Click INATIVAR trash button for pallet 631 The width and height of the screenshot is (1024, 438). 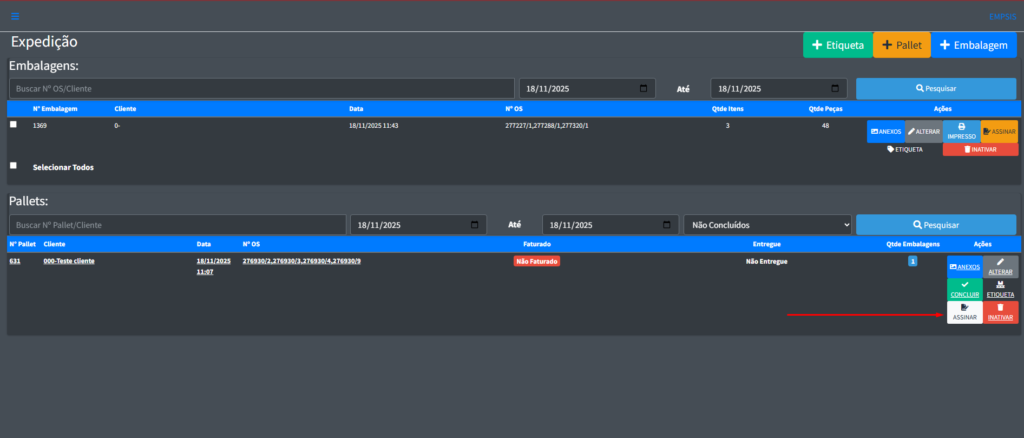1000,312
